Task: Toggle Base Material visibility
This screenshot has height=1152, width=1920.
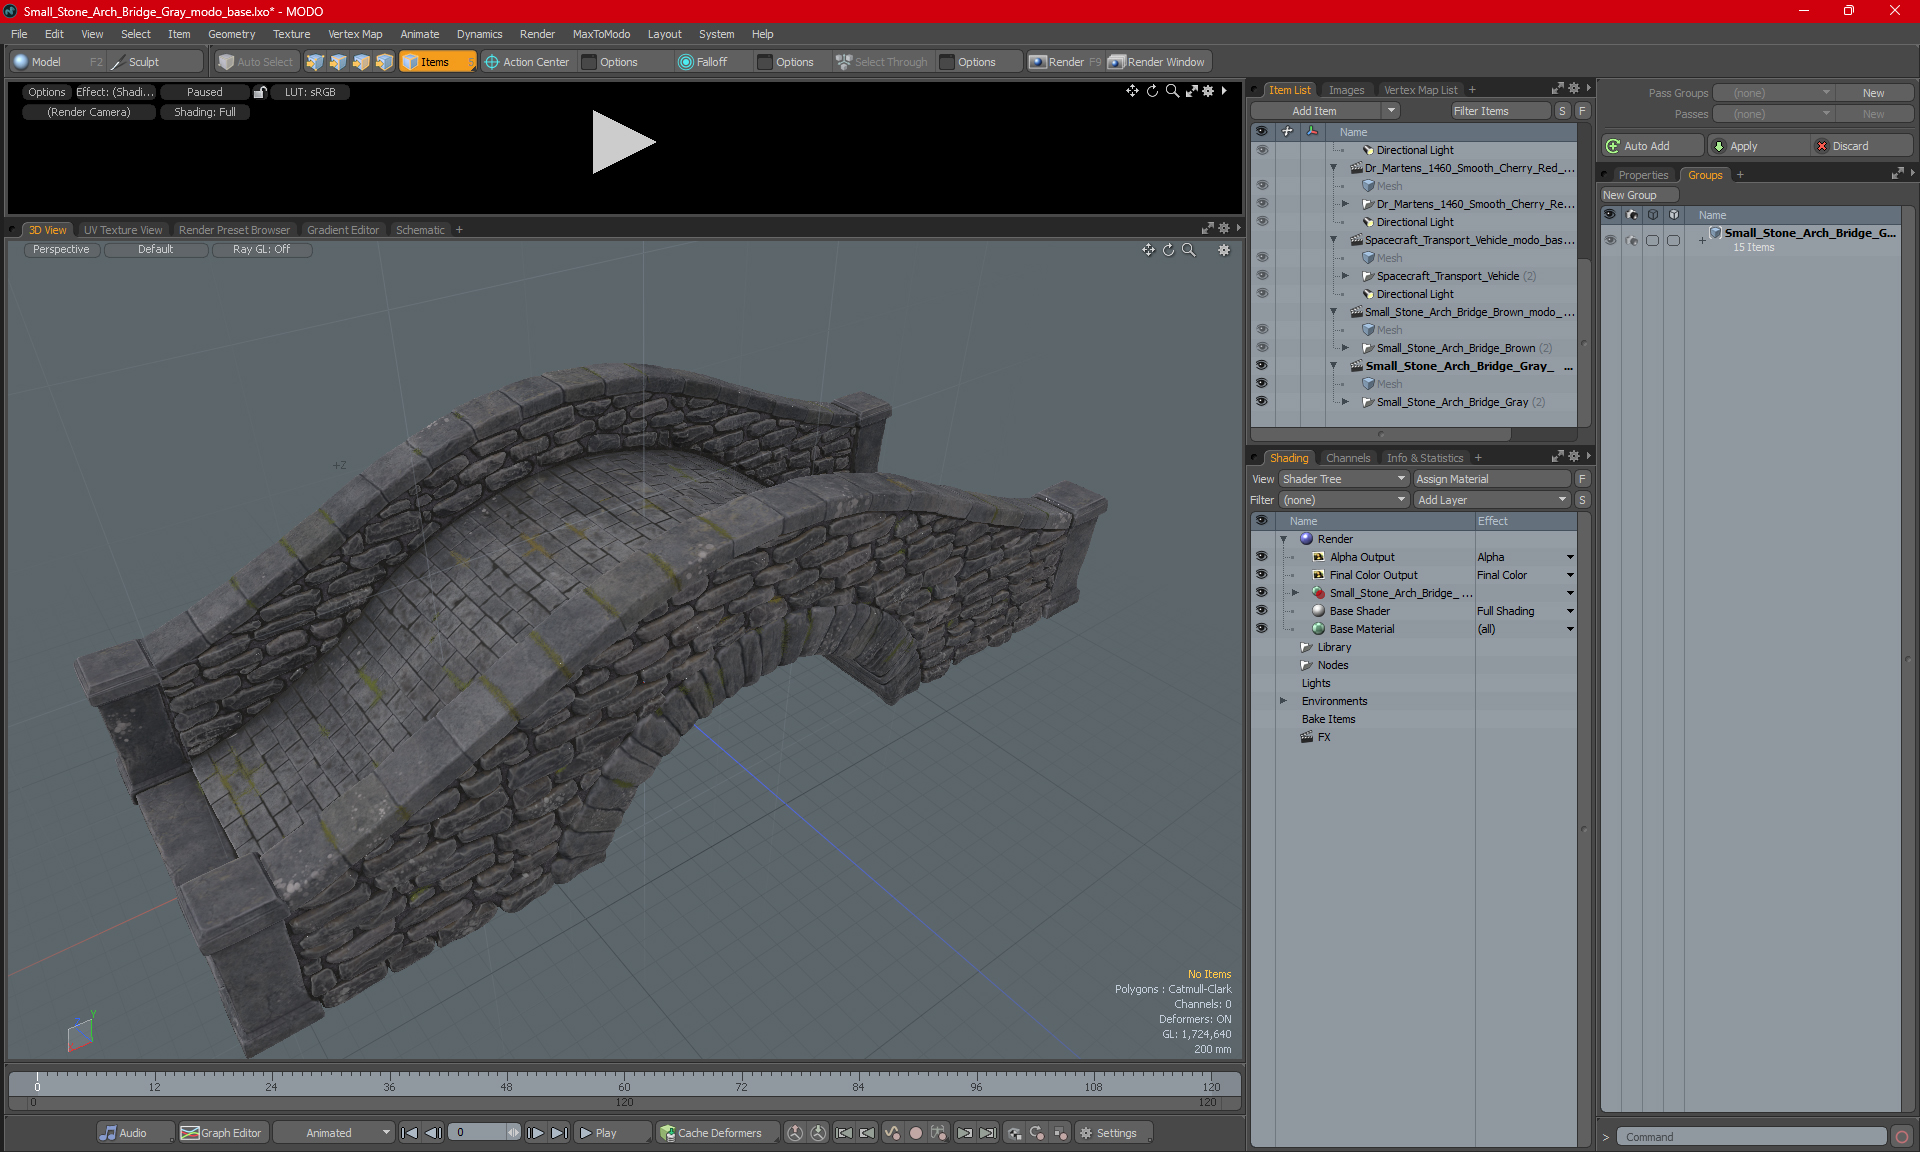Action: (1261, 629)
